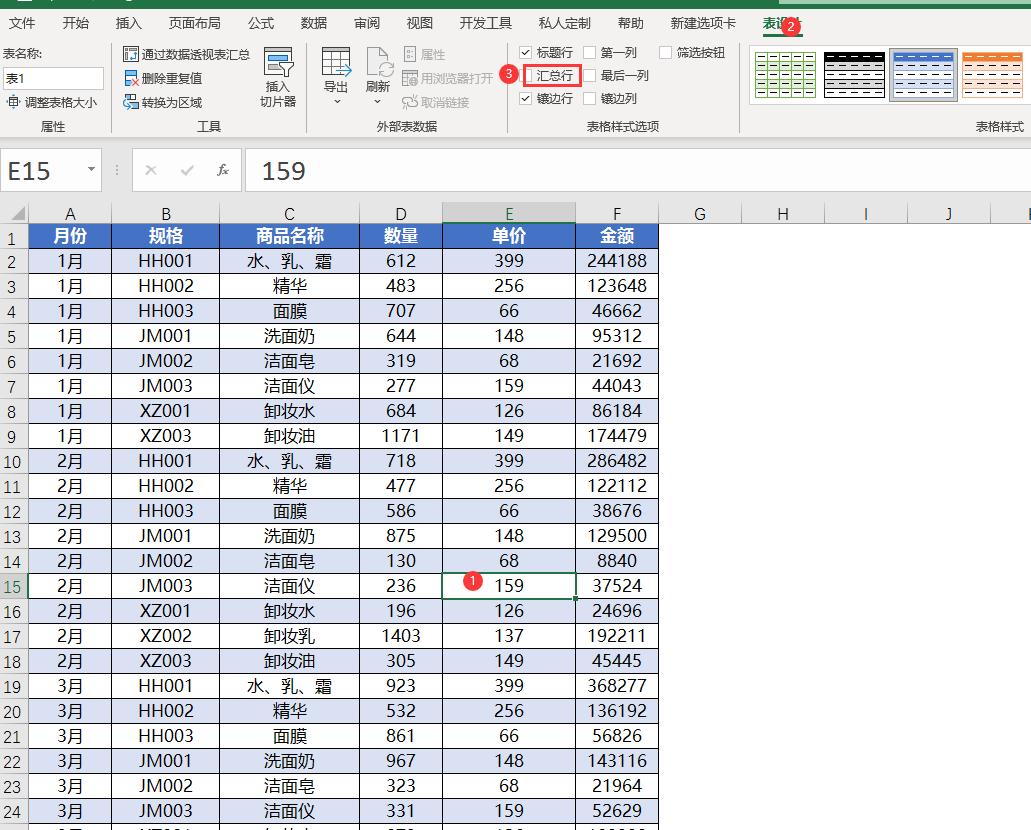
Task: Click cell containing 1403
Action: (401, 636)
